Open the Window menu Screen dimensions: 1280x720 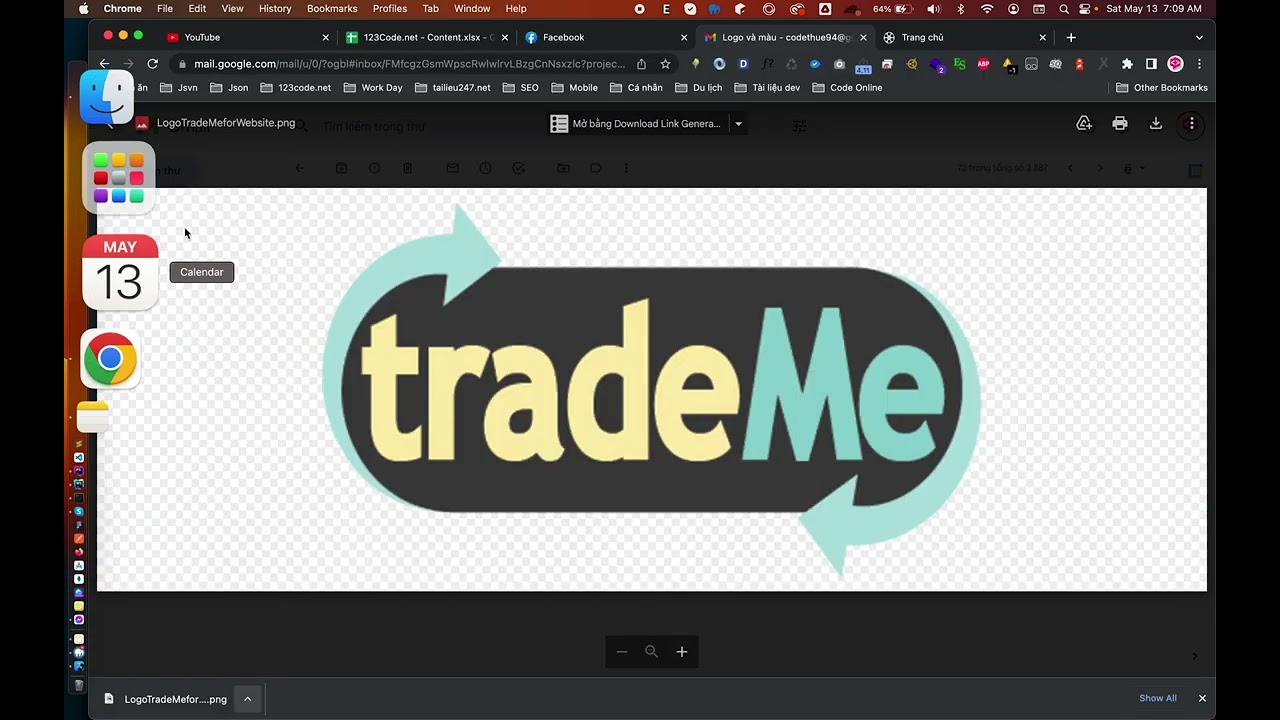pyautogui.click(x=472, y=8)
